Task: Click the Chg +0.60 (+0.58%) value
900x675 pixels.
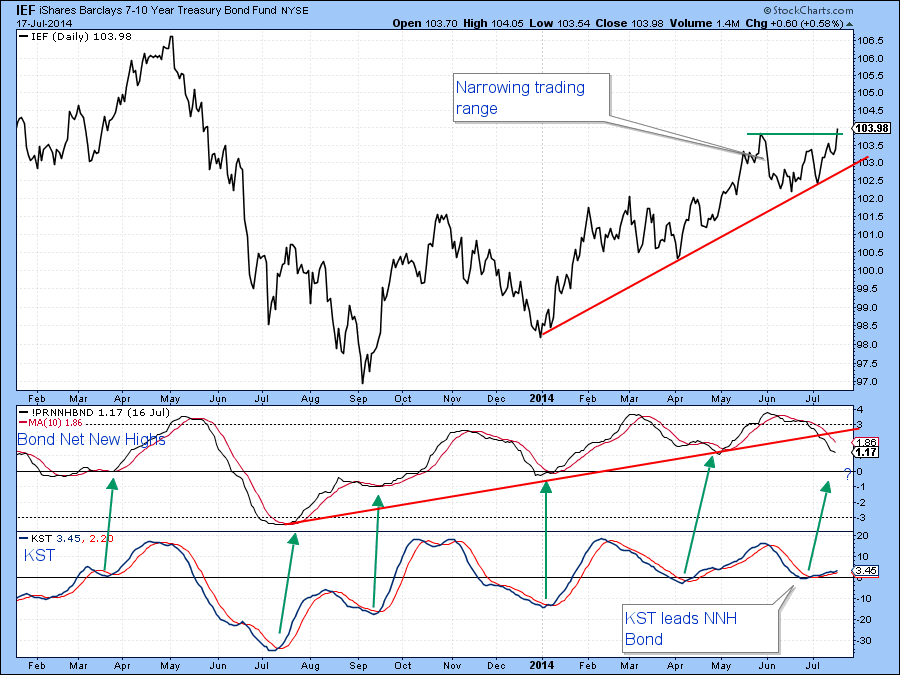Action: pyautogui.click(x=794, y=24)
